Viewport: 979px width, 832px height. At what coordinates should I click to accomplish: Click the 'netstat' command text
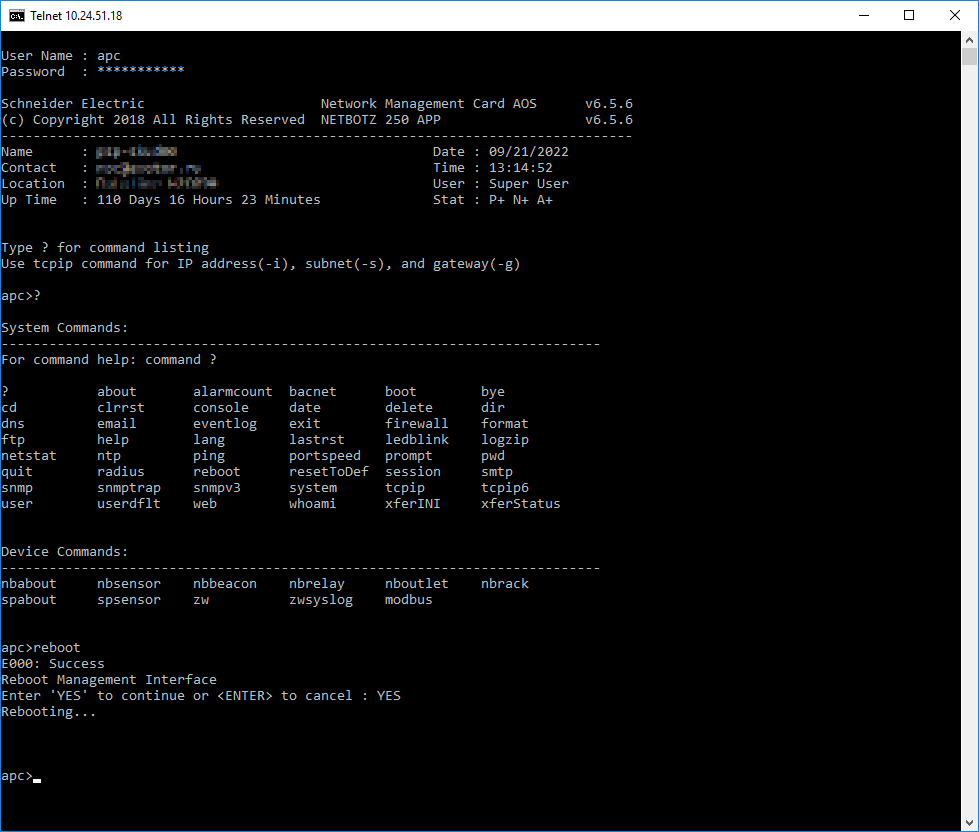coord(29,456)
